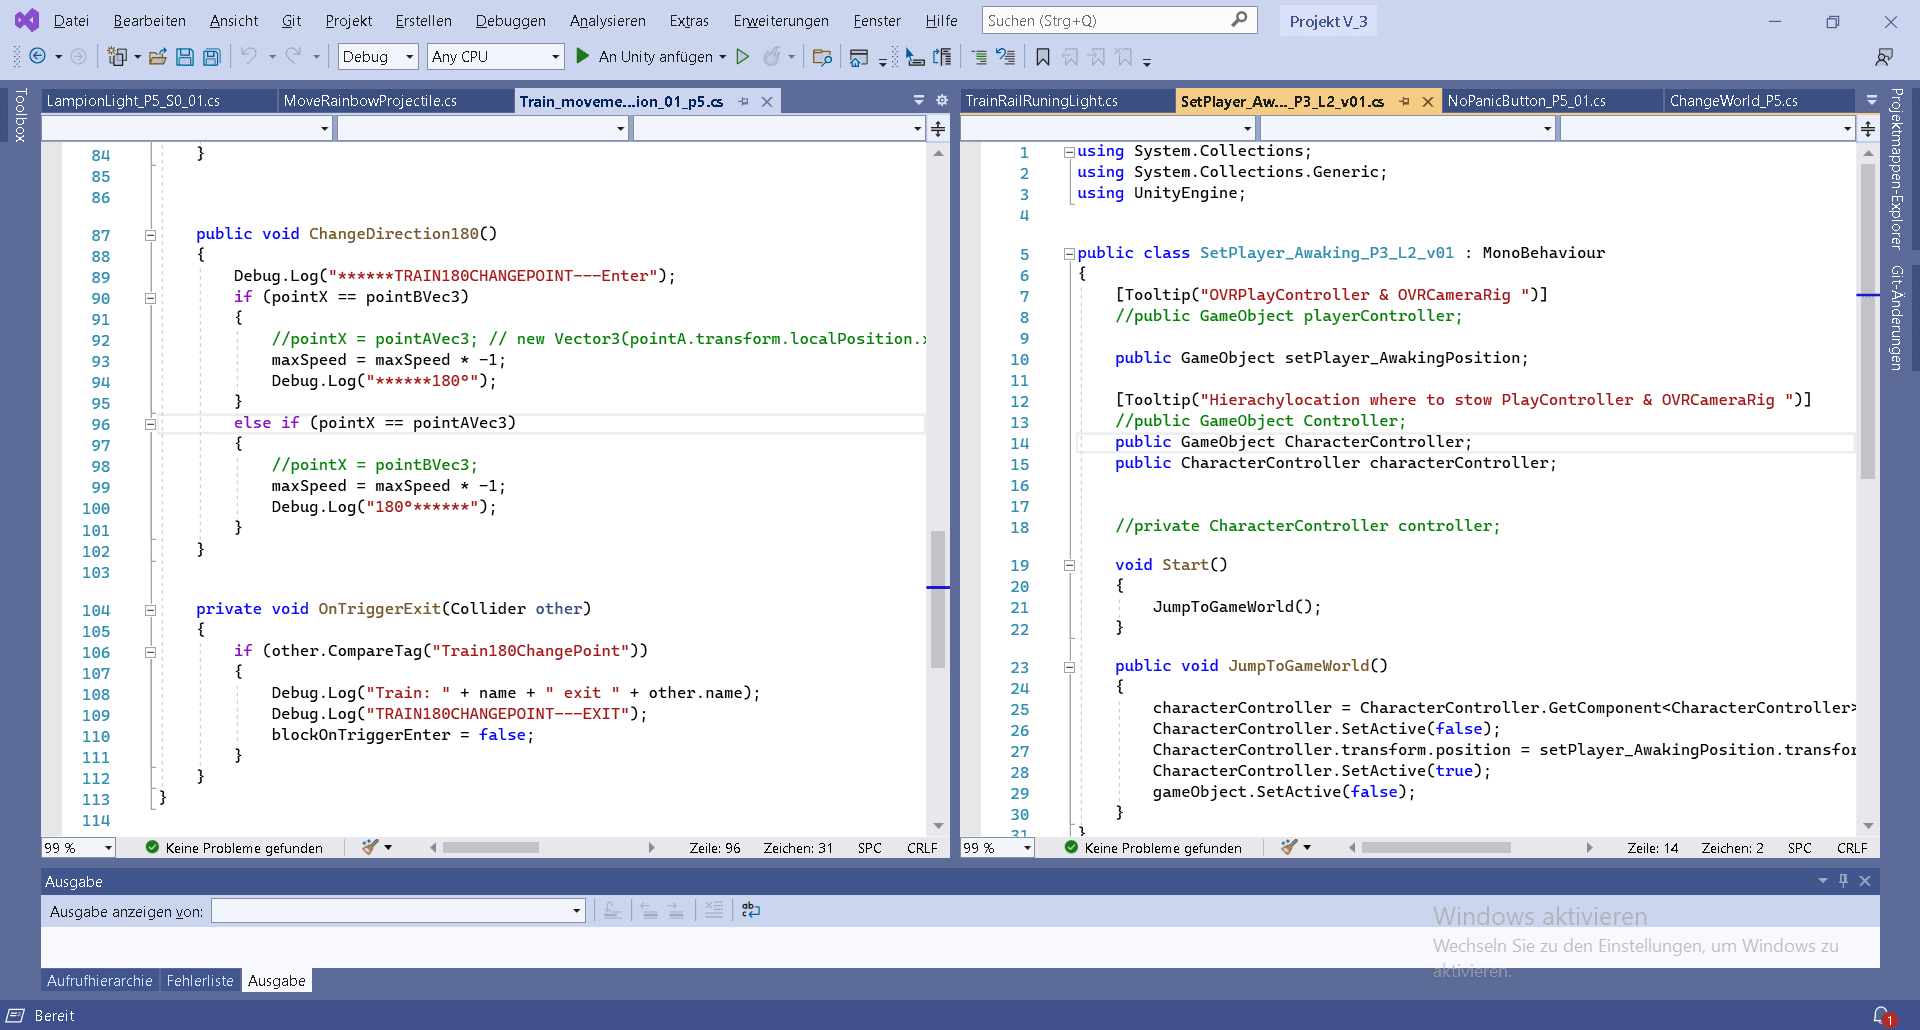Viewport: 1920px width, 1030px height.
Task: Open dropdown arrow beside An Unity anfügen
Action: pyautogui.click(x=722, y=57)
